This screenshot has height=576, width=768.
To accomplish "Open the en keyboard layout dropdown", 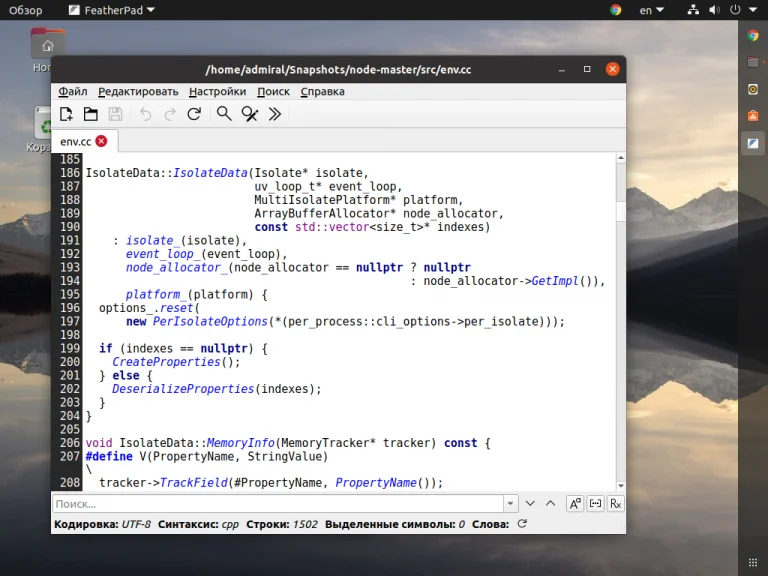I will pos(652,10).
